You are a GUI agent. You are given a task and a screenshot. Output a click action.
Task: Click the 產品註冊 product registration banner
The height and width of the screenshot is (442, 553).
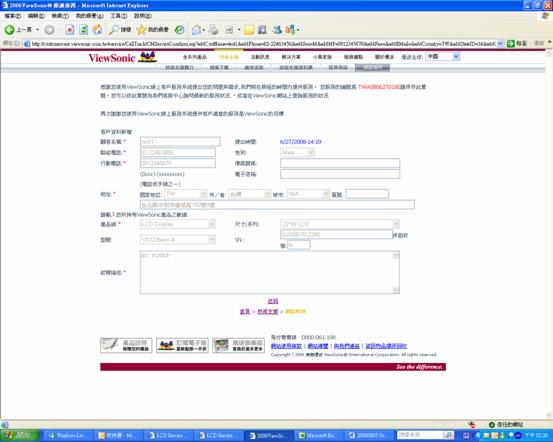126,345
